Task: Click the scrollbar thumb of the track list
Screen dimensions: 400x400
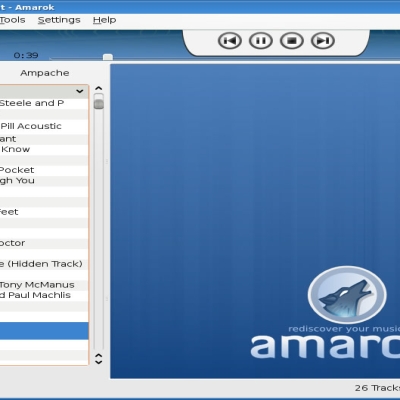Action: 99,104
